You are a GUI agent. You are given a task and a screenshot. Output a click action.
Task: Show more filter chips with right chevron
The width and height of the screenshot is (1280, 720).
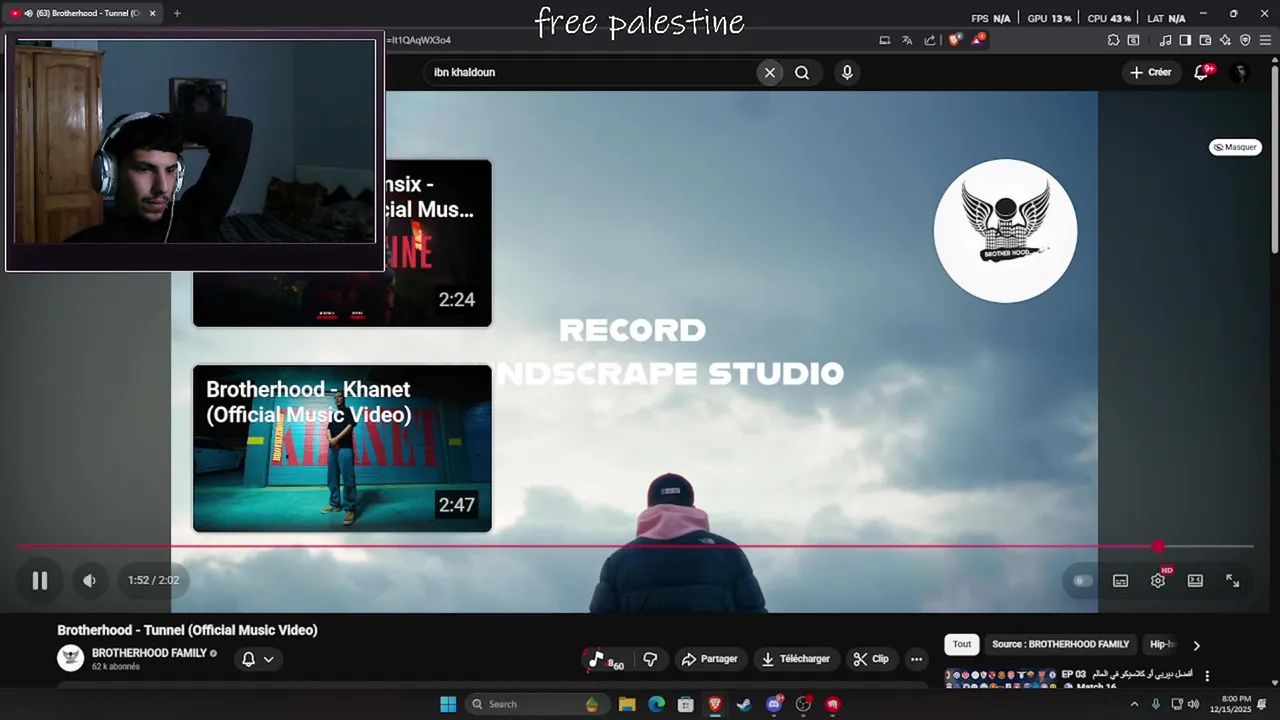(x=1196, y=646)
